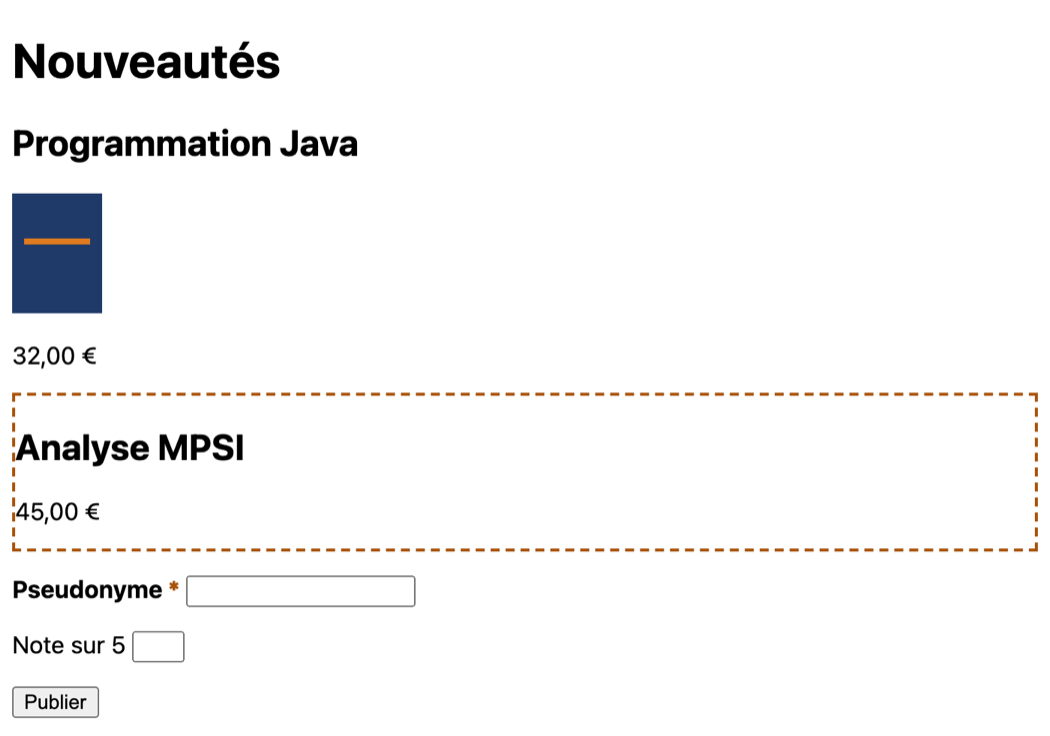Image resolution: width=1050 pixels, height=736 pixels.
Task: Submit the form with Publier
Action: pos(56,702)
